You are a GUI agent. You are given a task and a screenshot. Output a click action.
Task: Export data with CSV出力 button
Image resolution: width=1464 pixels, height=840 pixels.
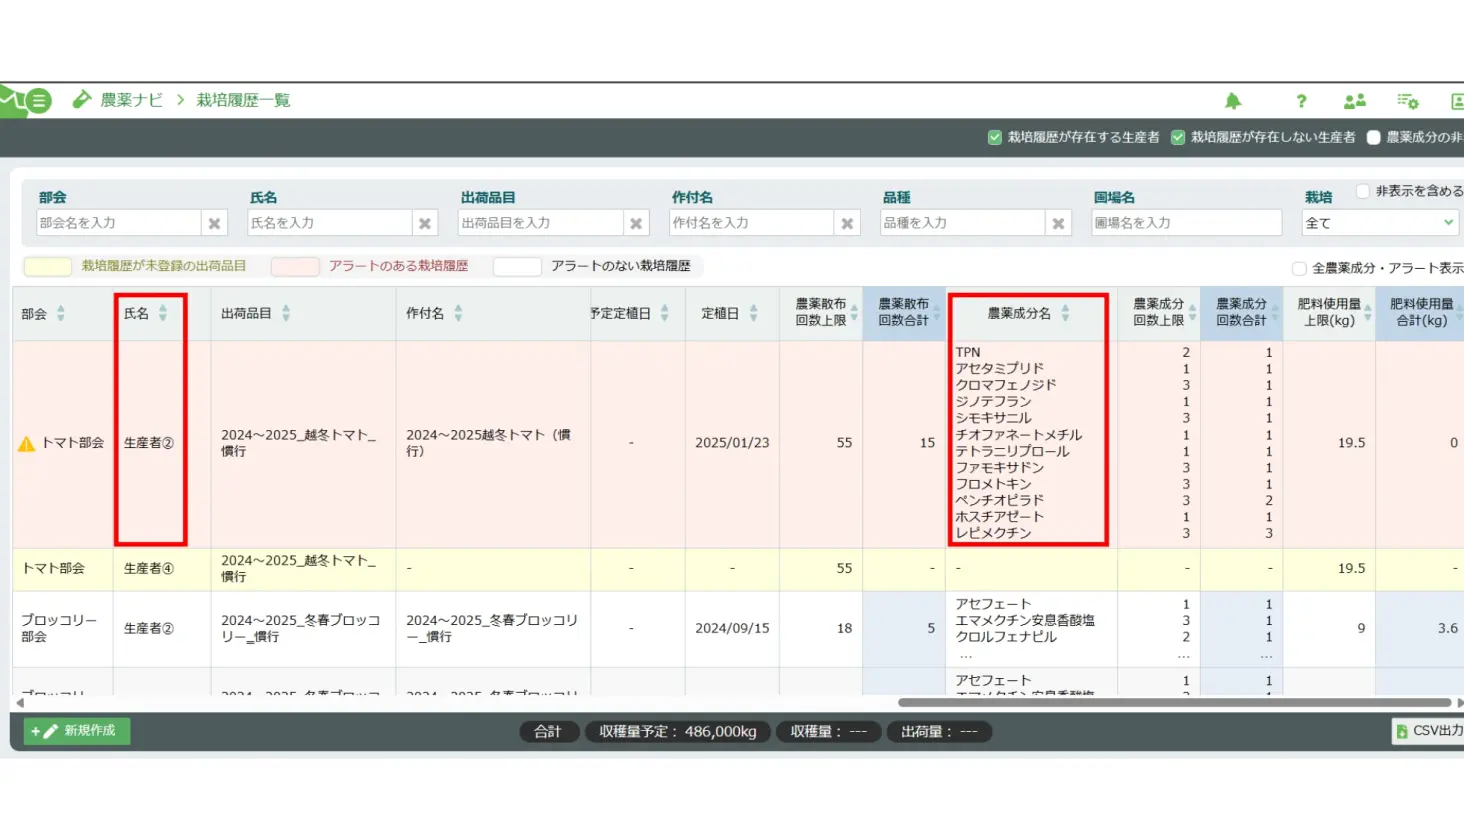point(1430,731)
